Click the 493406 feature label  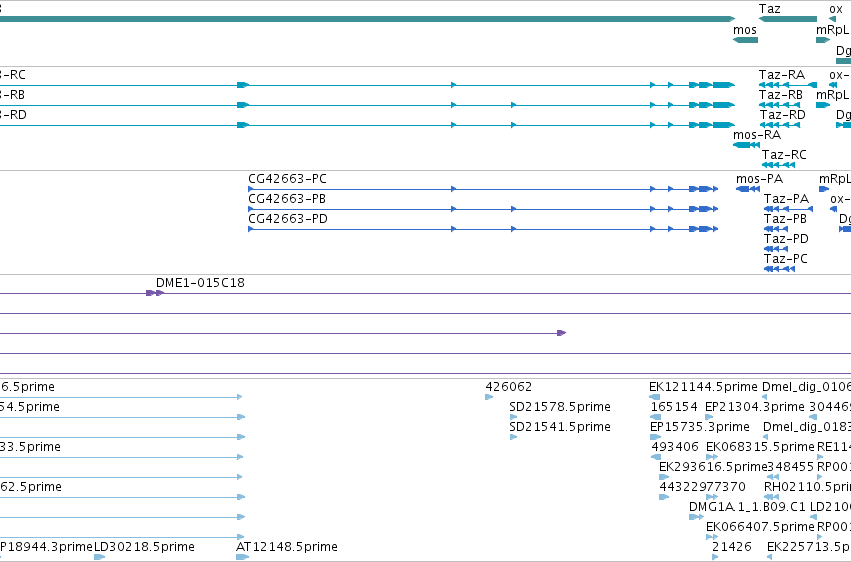675,447
